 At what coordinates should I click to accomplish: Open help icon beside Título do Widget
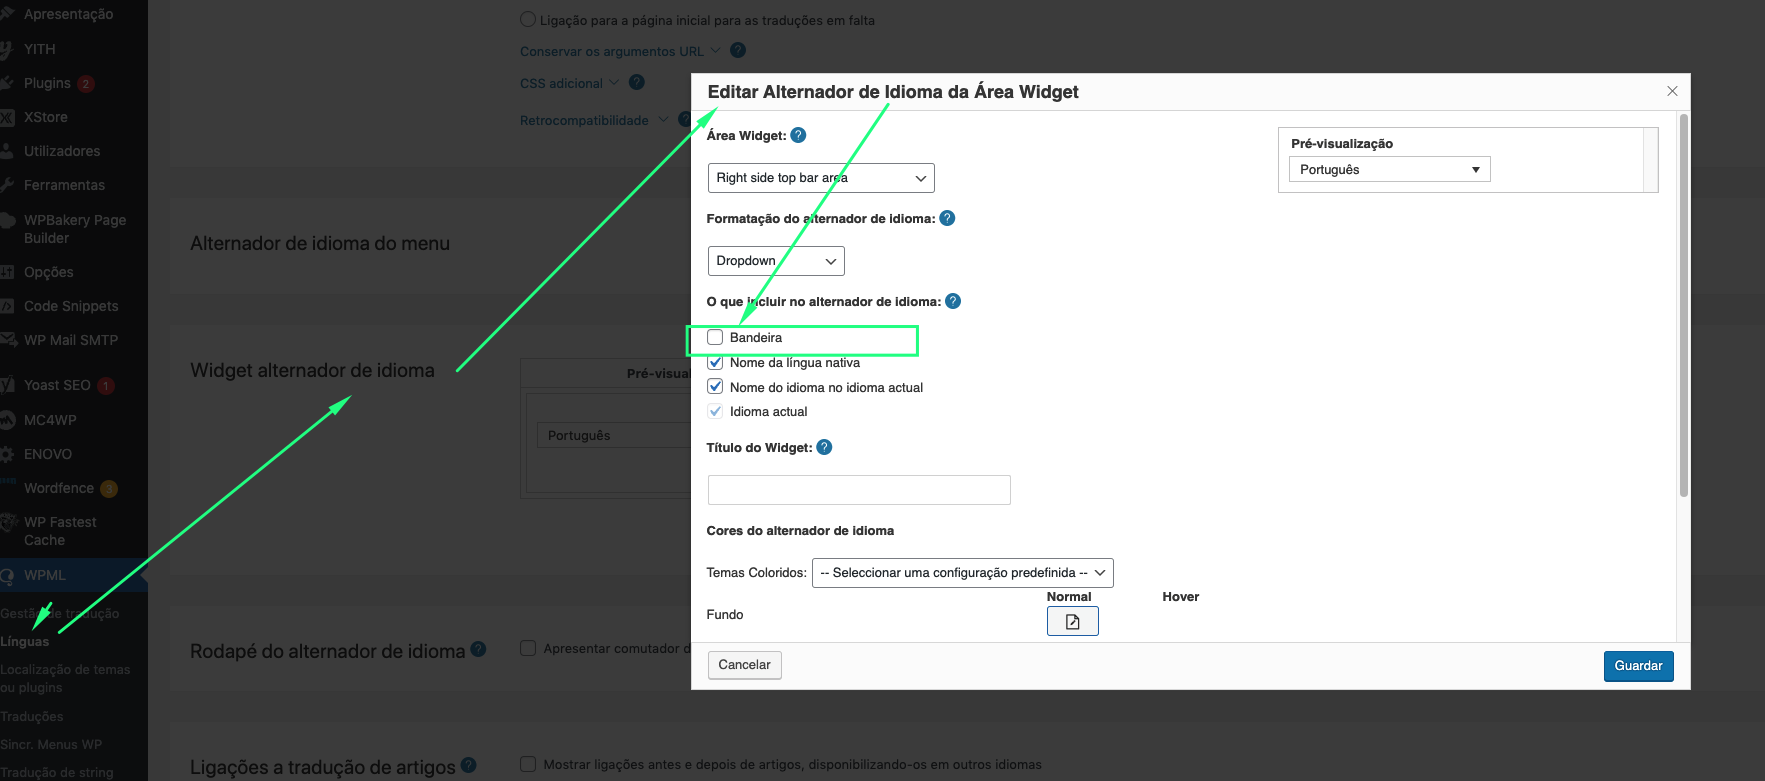pos(824,447)
